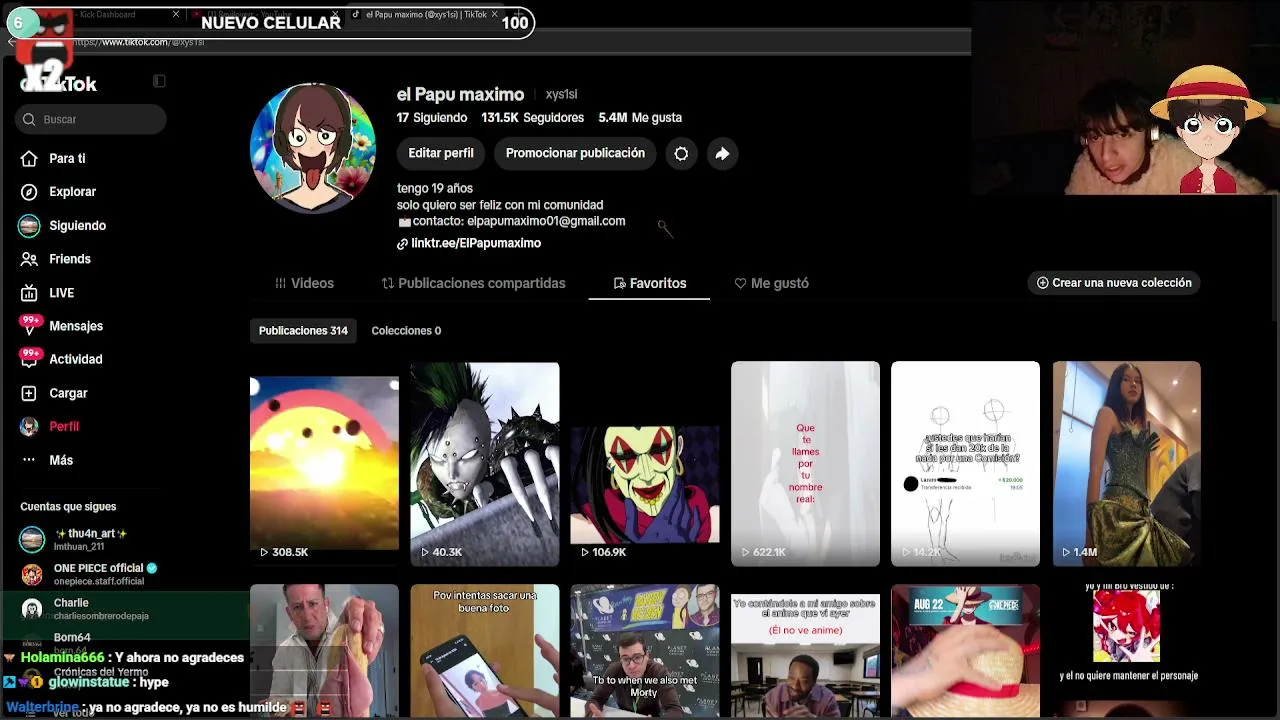Click the share profile arrow icon
The image size is (1280, 720).
[x=722, y=153]
